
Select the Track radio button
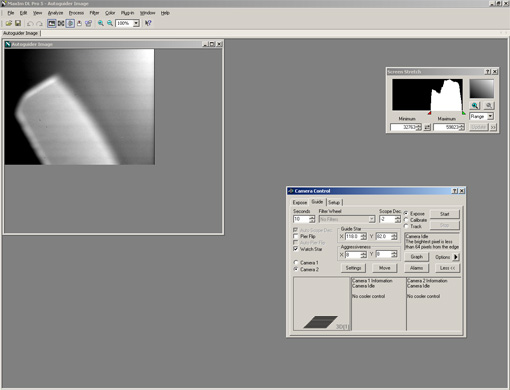click(406, 226)
